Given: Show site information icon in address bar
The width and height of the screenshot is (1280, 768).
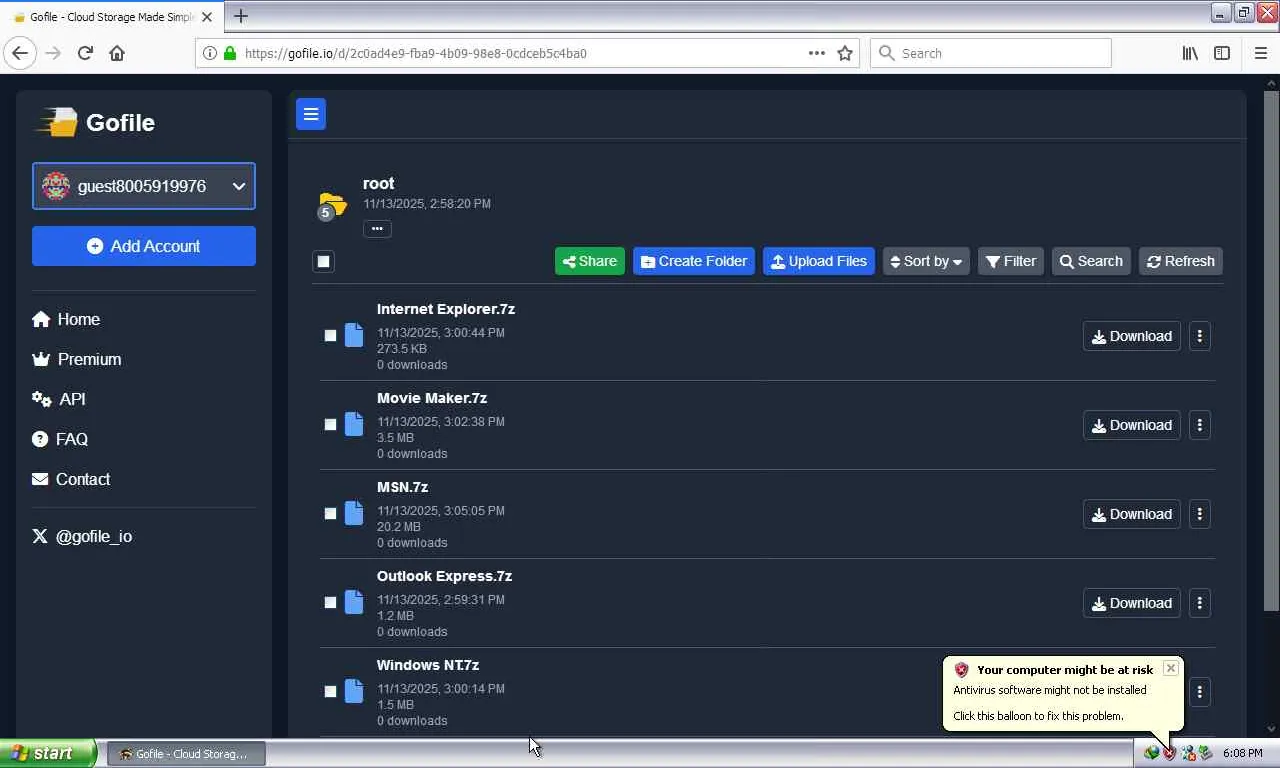Looking at the screenshot, I should click(x=210, y=53).
